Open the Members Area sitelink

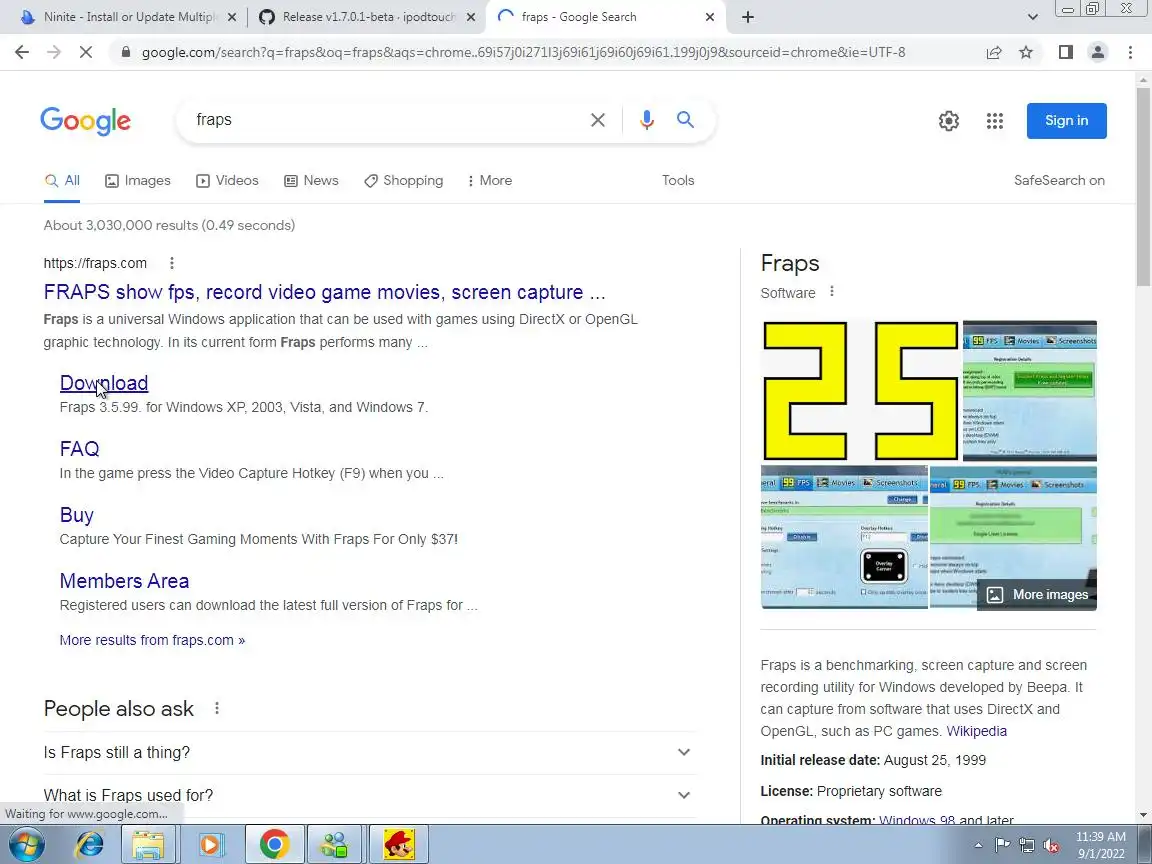pyautogui.click(x=124, y=581)
